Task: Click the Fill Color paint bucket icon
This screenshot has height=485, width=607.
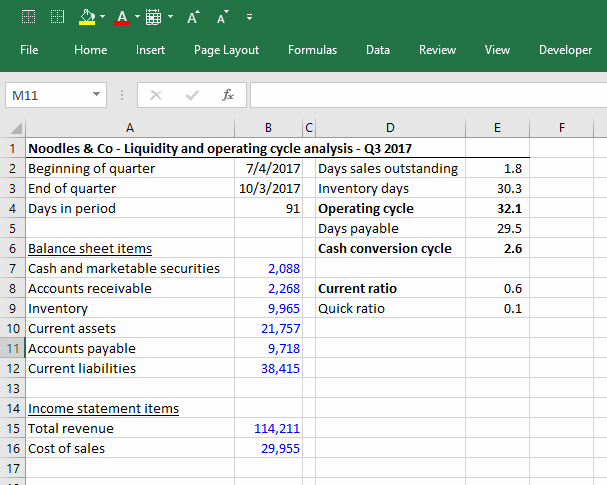Action: click(x=86, y=16)
